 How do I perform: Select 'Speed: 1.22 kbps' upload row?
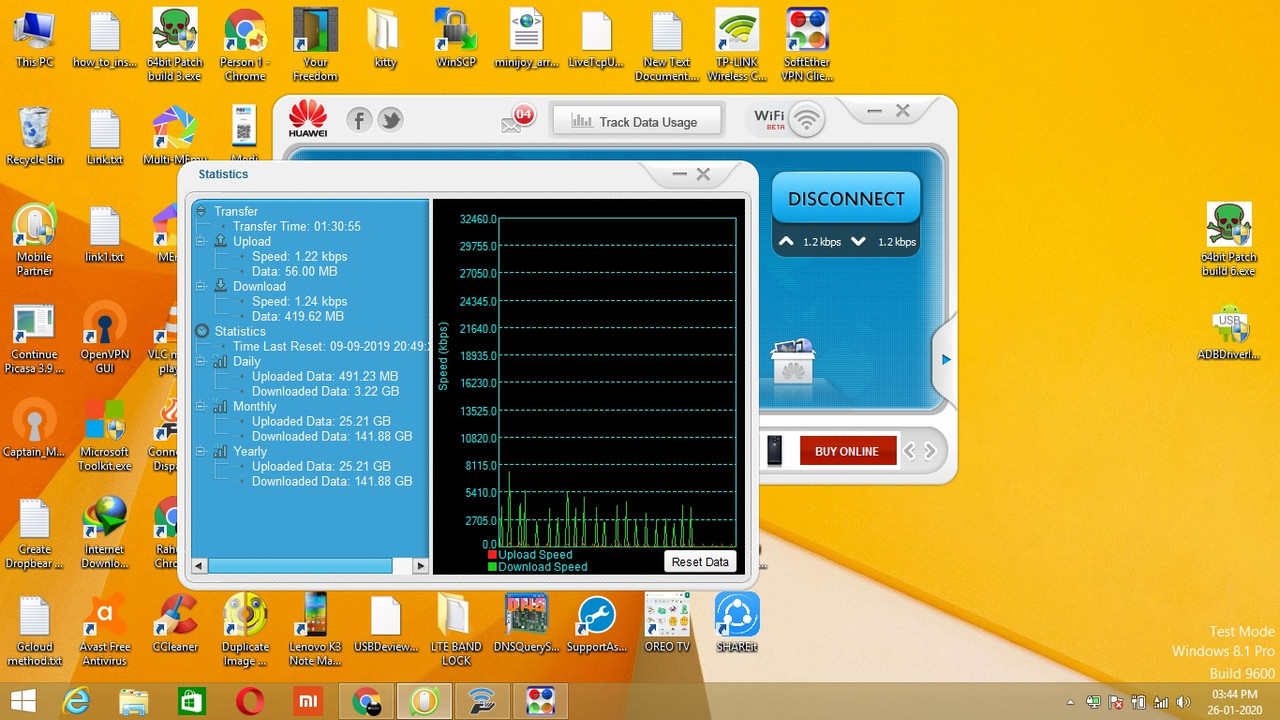pos(300,256)
